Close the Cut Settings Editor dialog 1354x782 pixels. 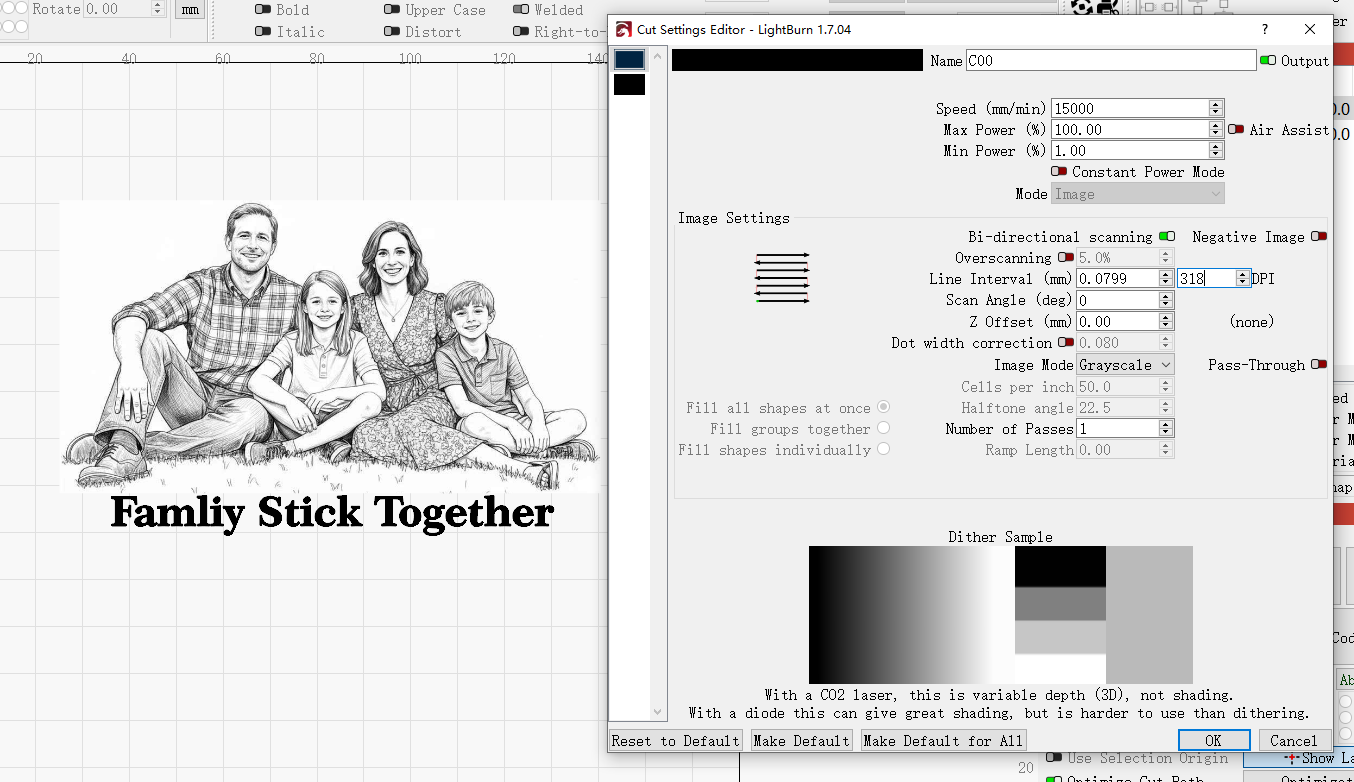point(1310,30)
